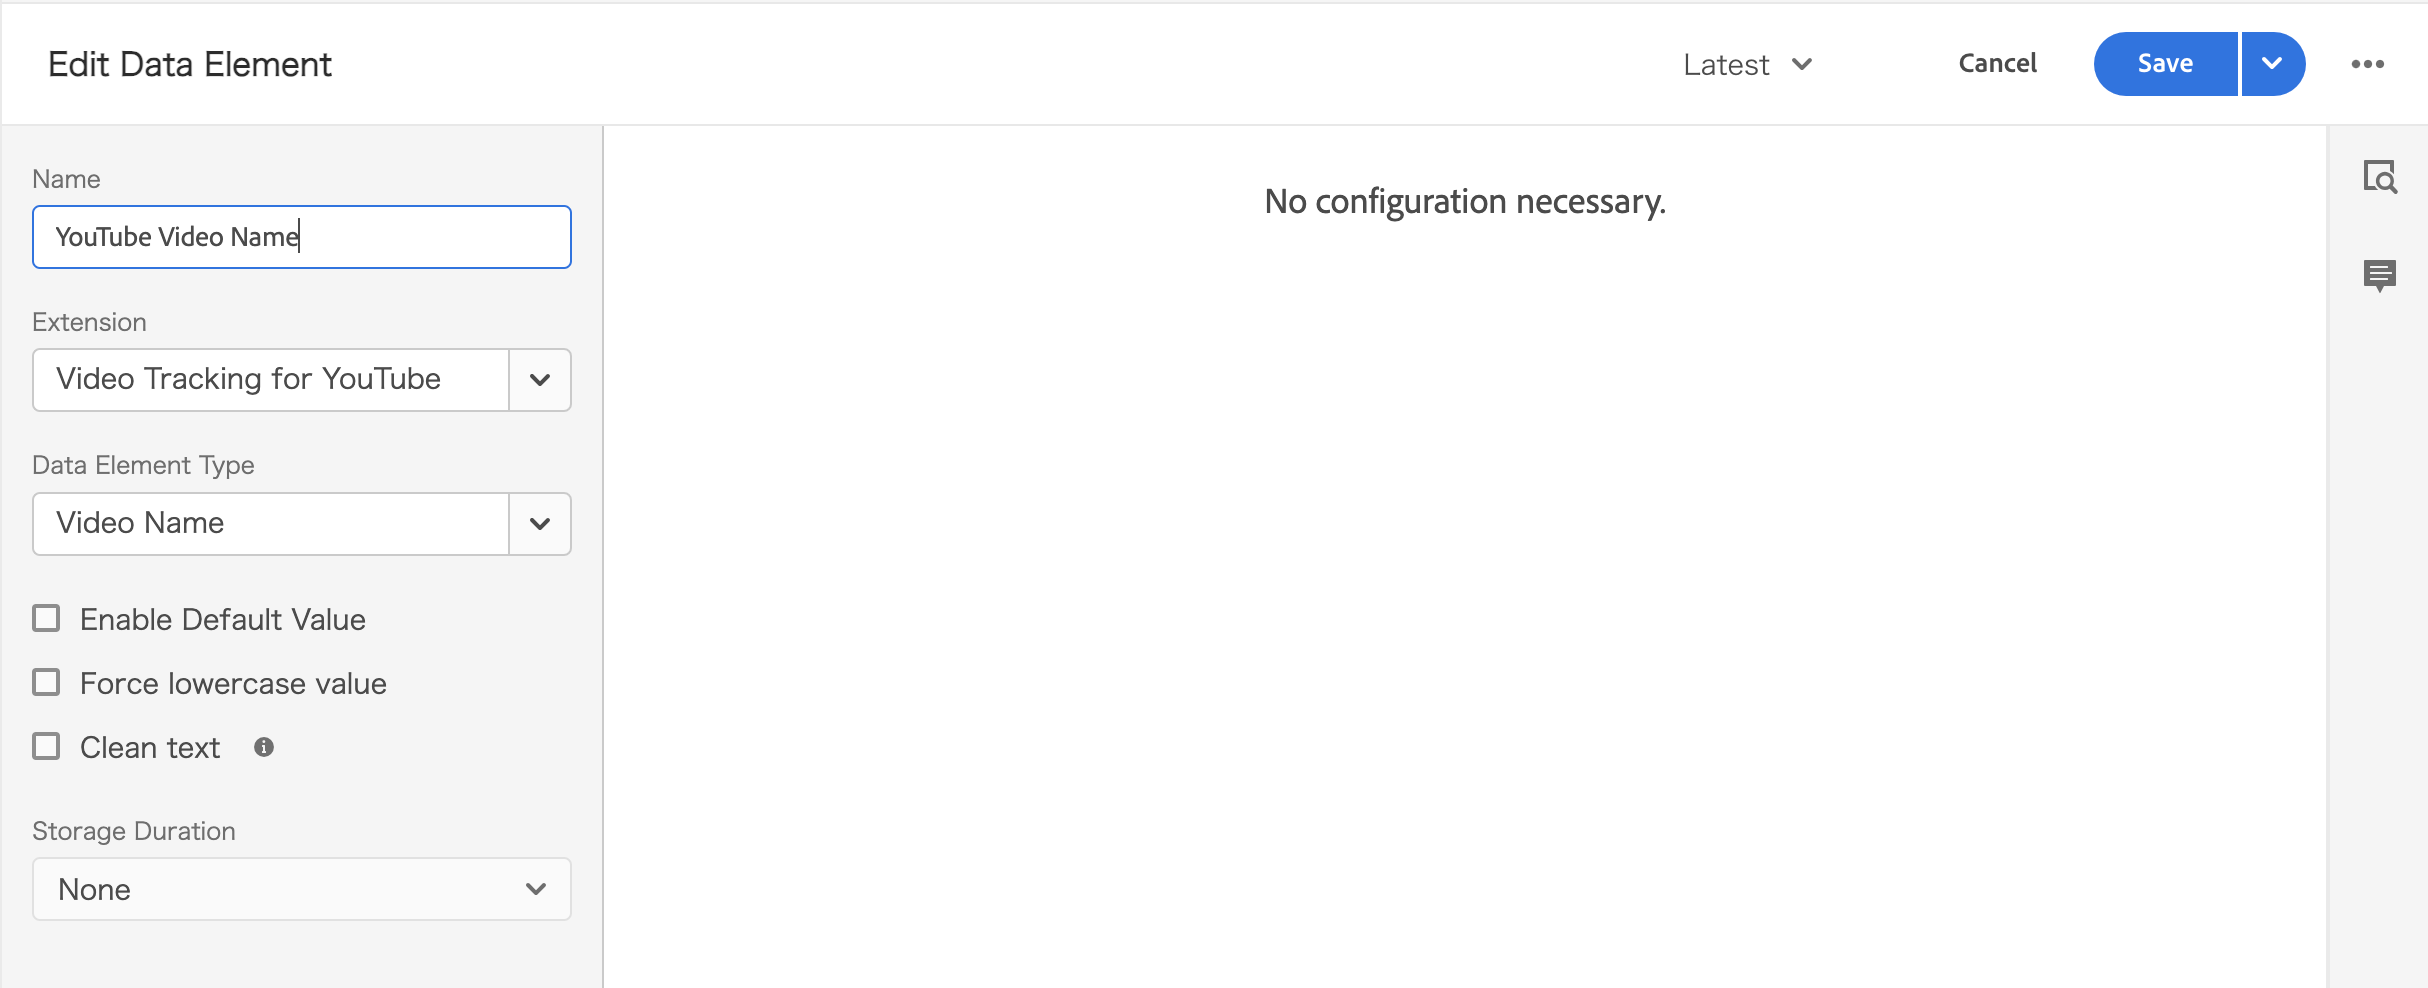Click the Clean text info icon
The image size is (2428, 988).
click(264, 747)
